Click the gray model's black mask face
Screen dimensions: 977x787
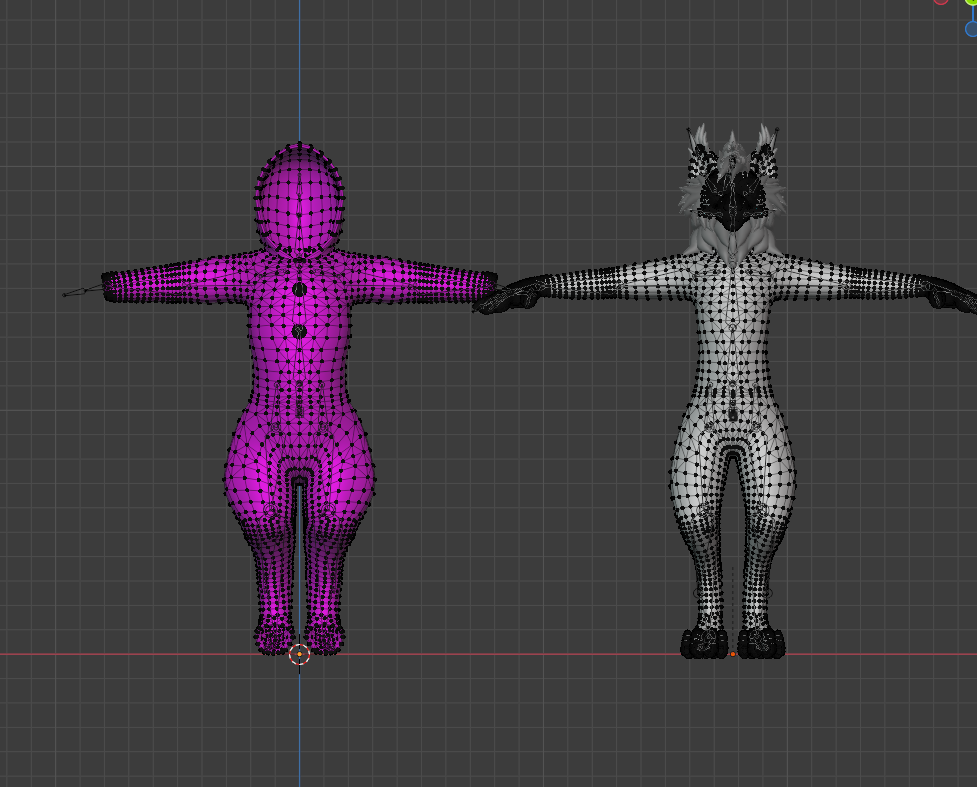tap(731, 196)
